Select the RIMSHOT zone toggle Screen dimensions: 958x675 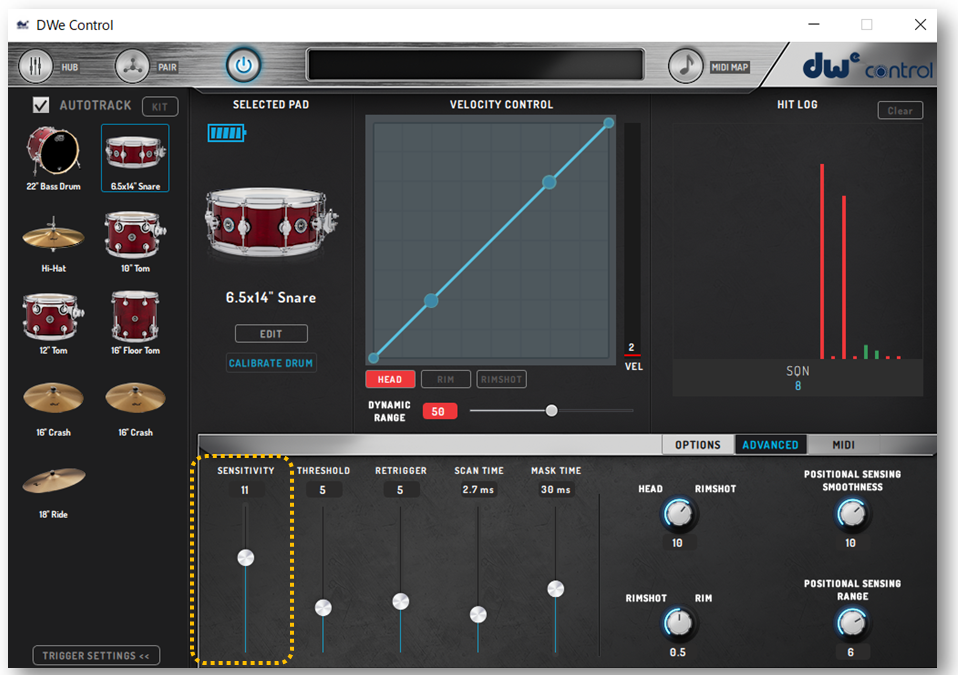point(501,379)
